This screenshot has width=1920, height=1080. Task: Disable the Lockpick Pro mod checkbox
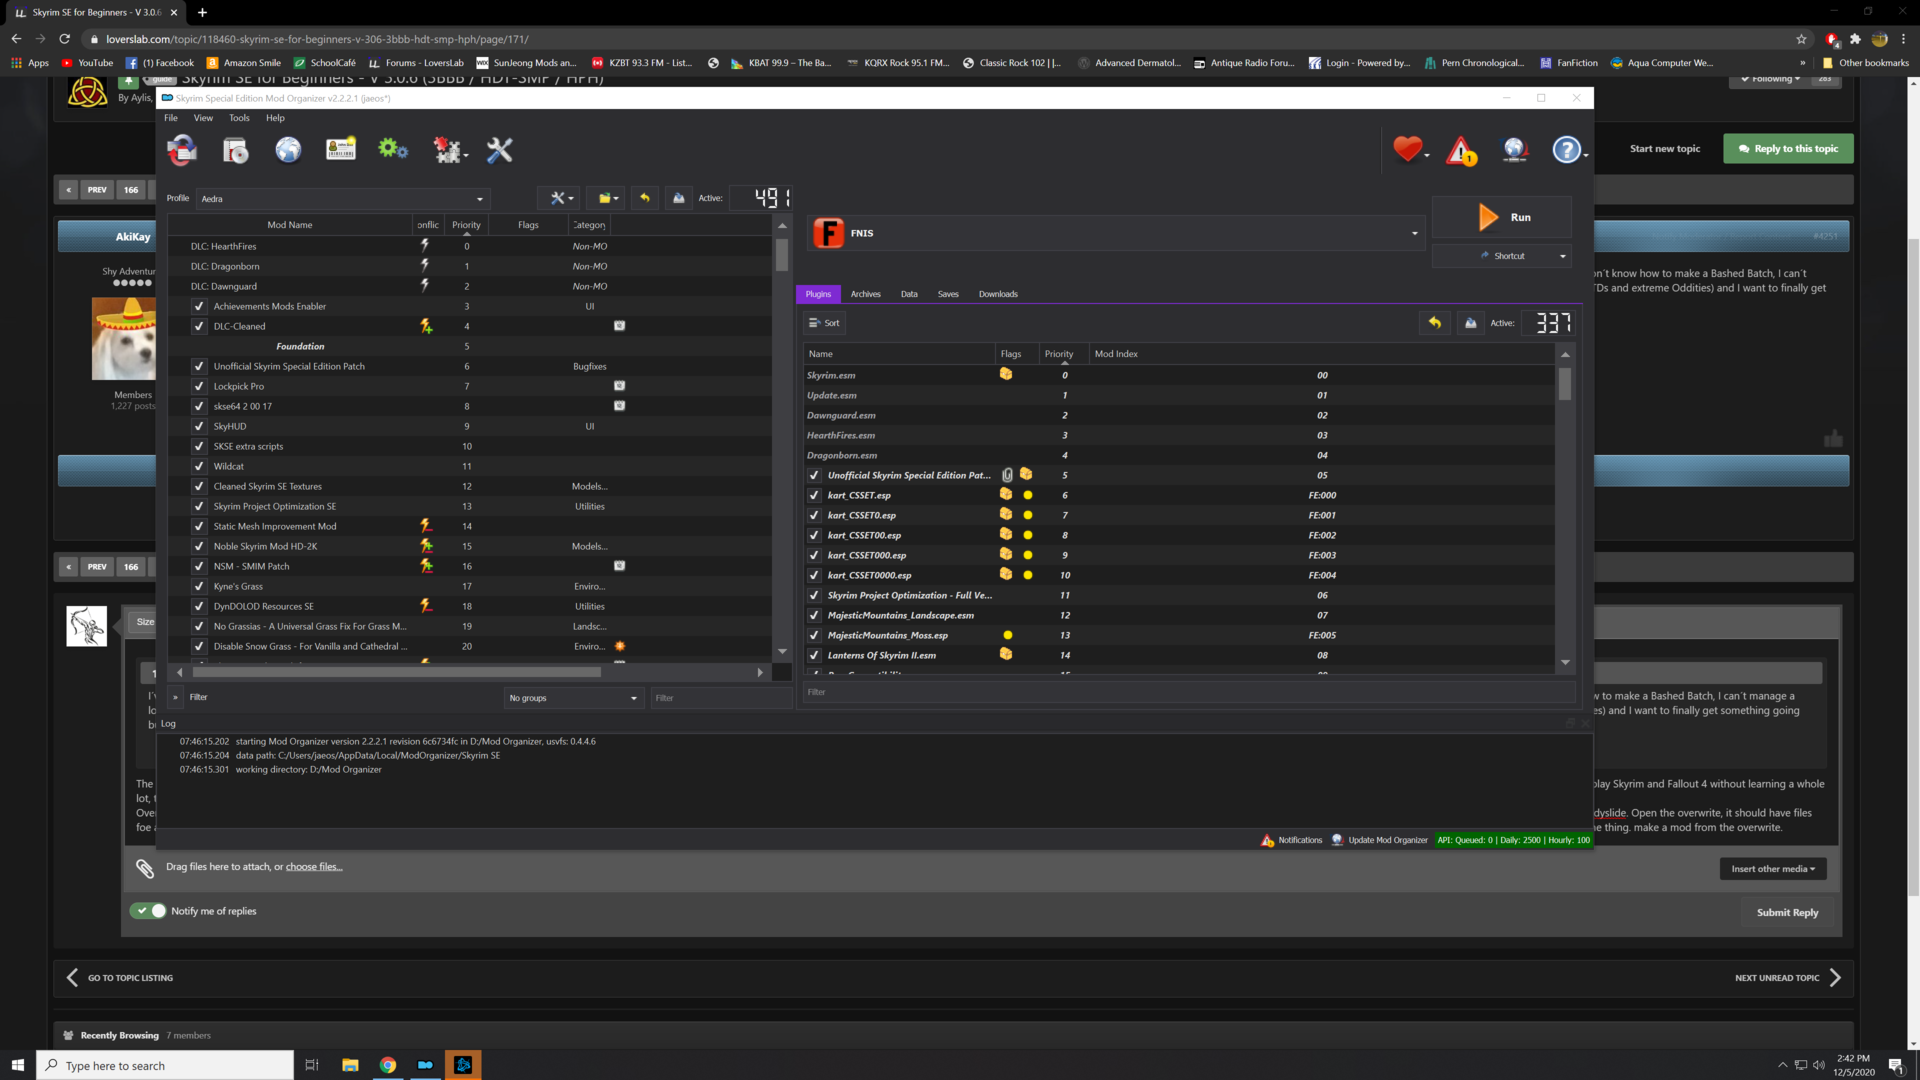coord(199,386)
